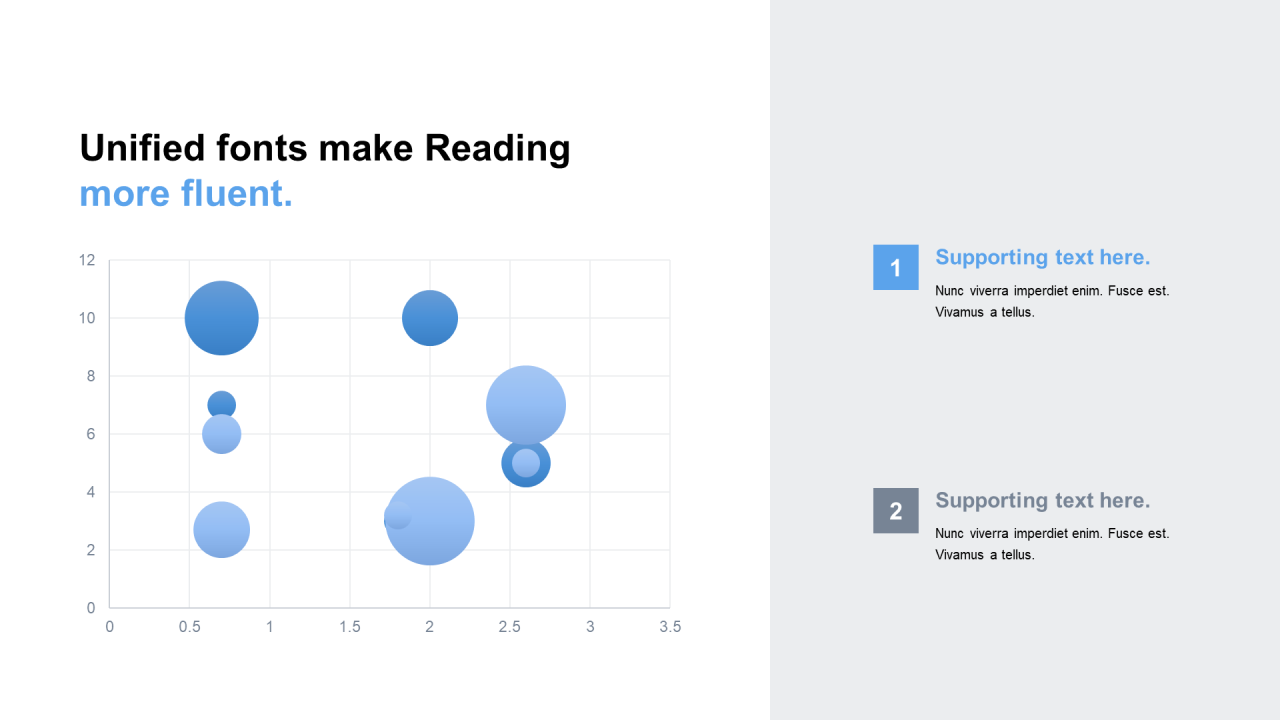This screenshot has width=1280, height=720.
Task: Click the first 'Nunc viverra imperdiet' paragraph
Action: (1052, 301)
